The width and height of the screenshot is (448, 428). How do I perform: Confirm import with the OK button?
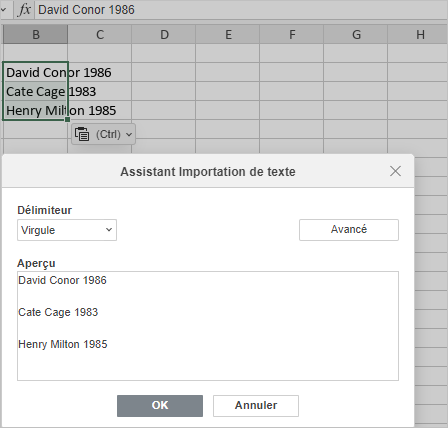coord(160,406)
